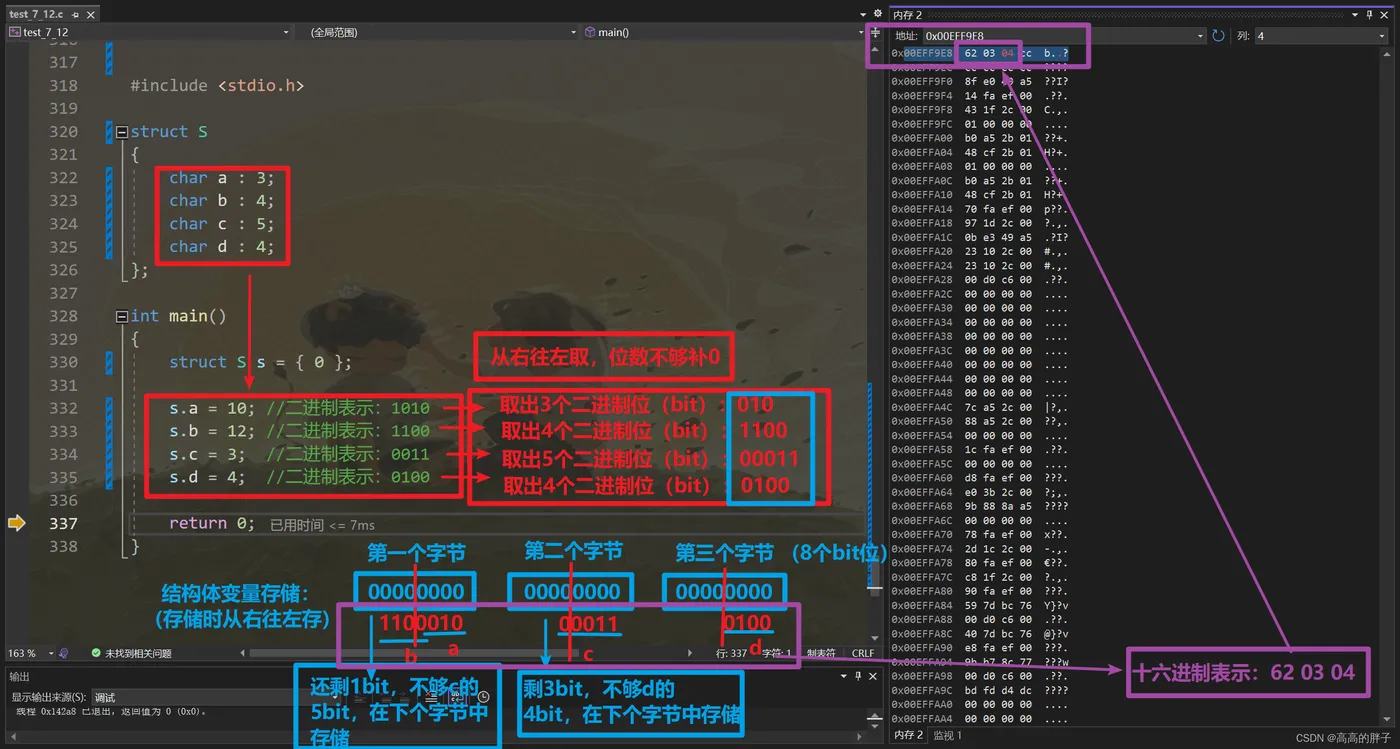The height and width of the screenshot is (749, 1400).
Task: Collapse the struct S block
Action: (x=122, y=132)
